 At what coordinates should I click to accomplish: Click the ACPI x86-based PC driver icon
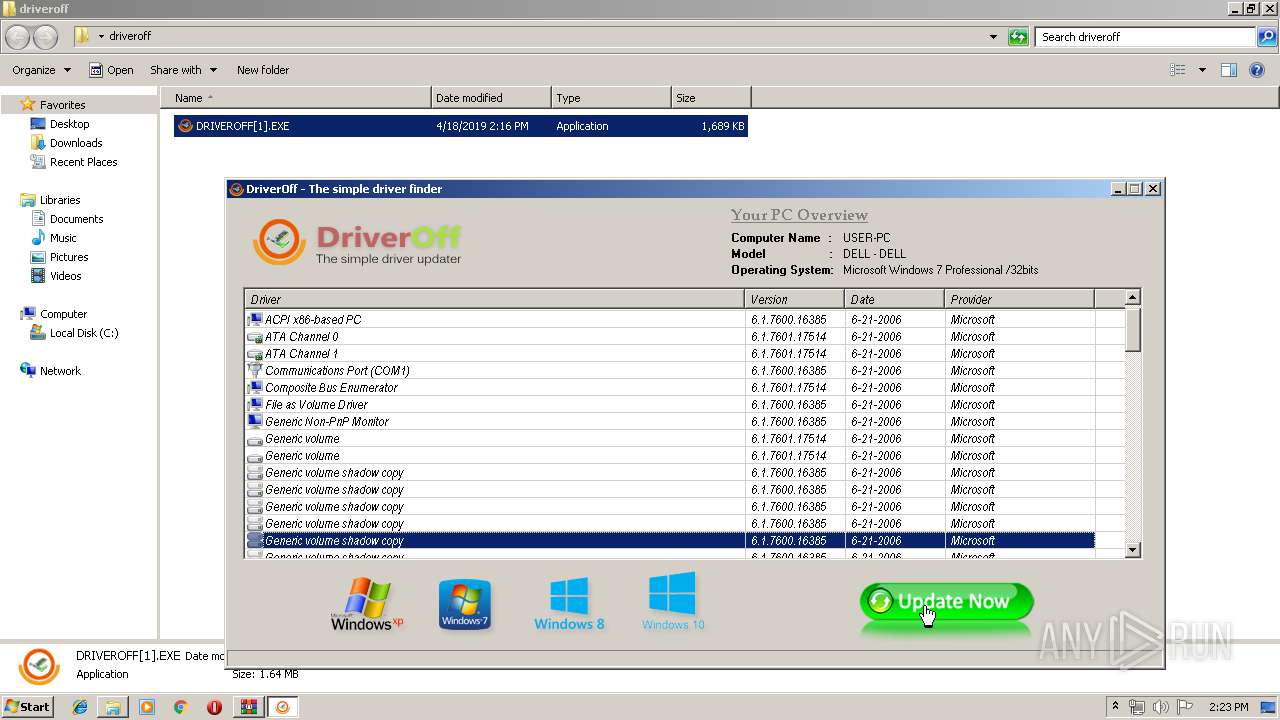click(255, 319)
